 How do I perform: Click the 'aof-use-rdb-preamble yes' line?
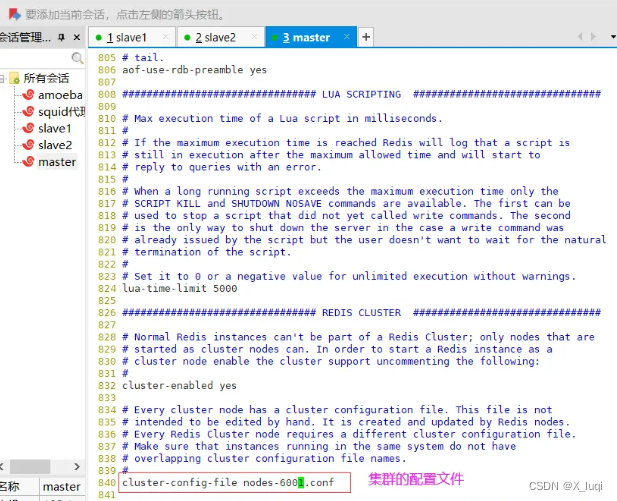tap(194, 70)
